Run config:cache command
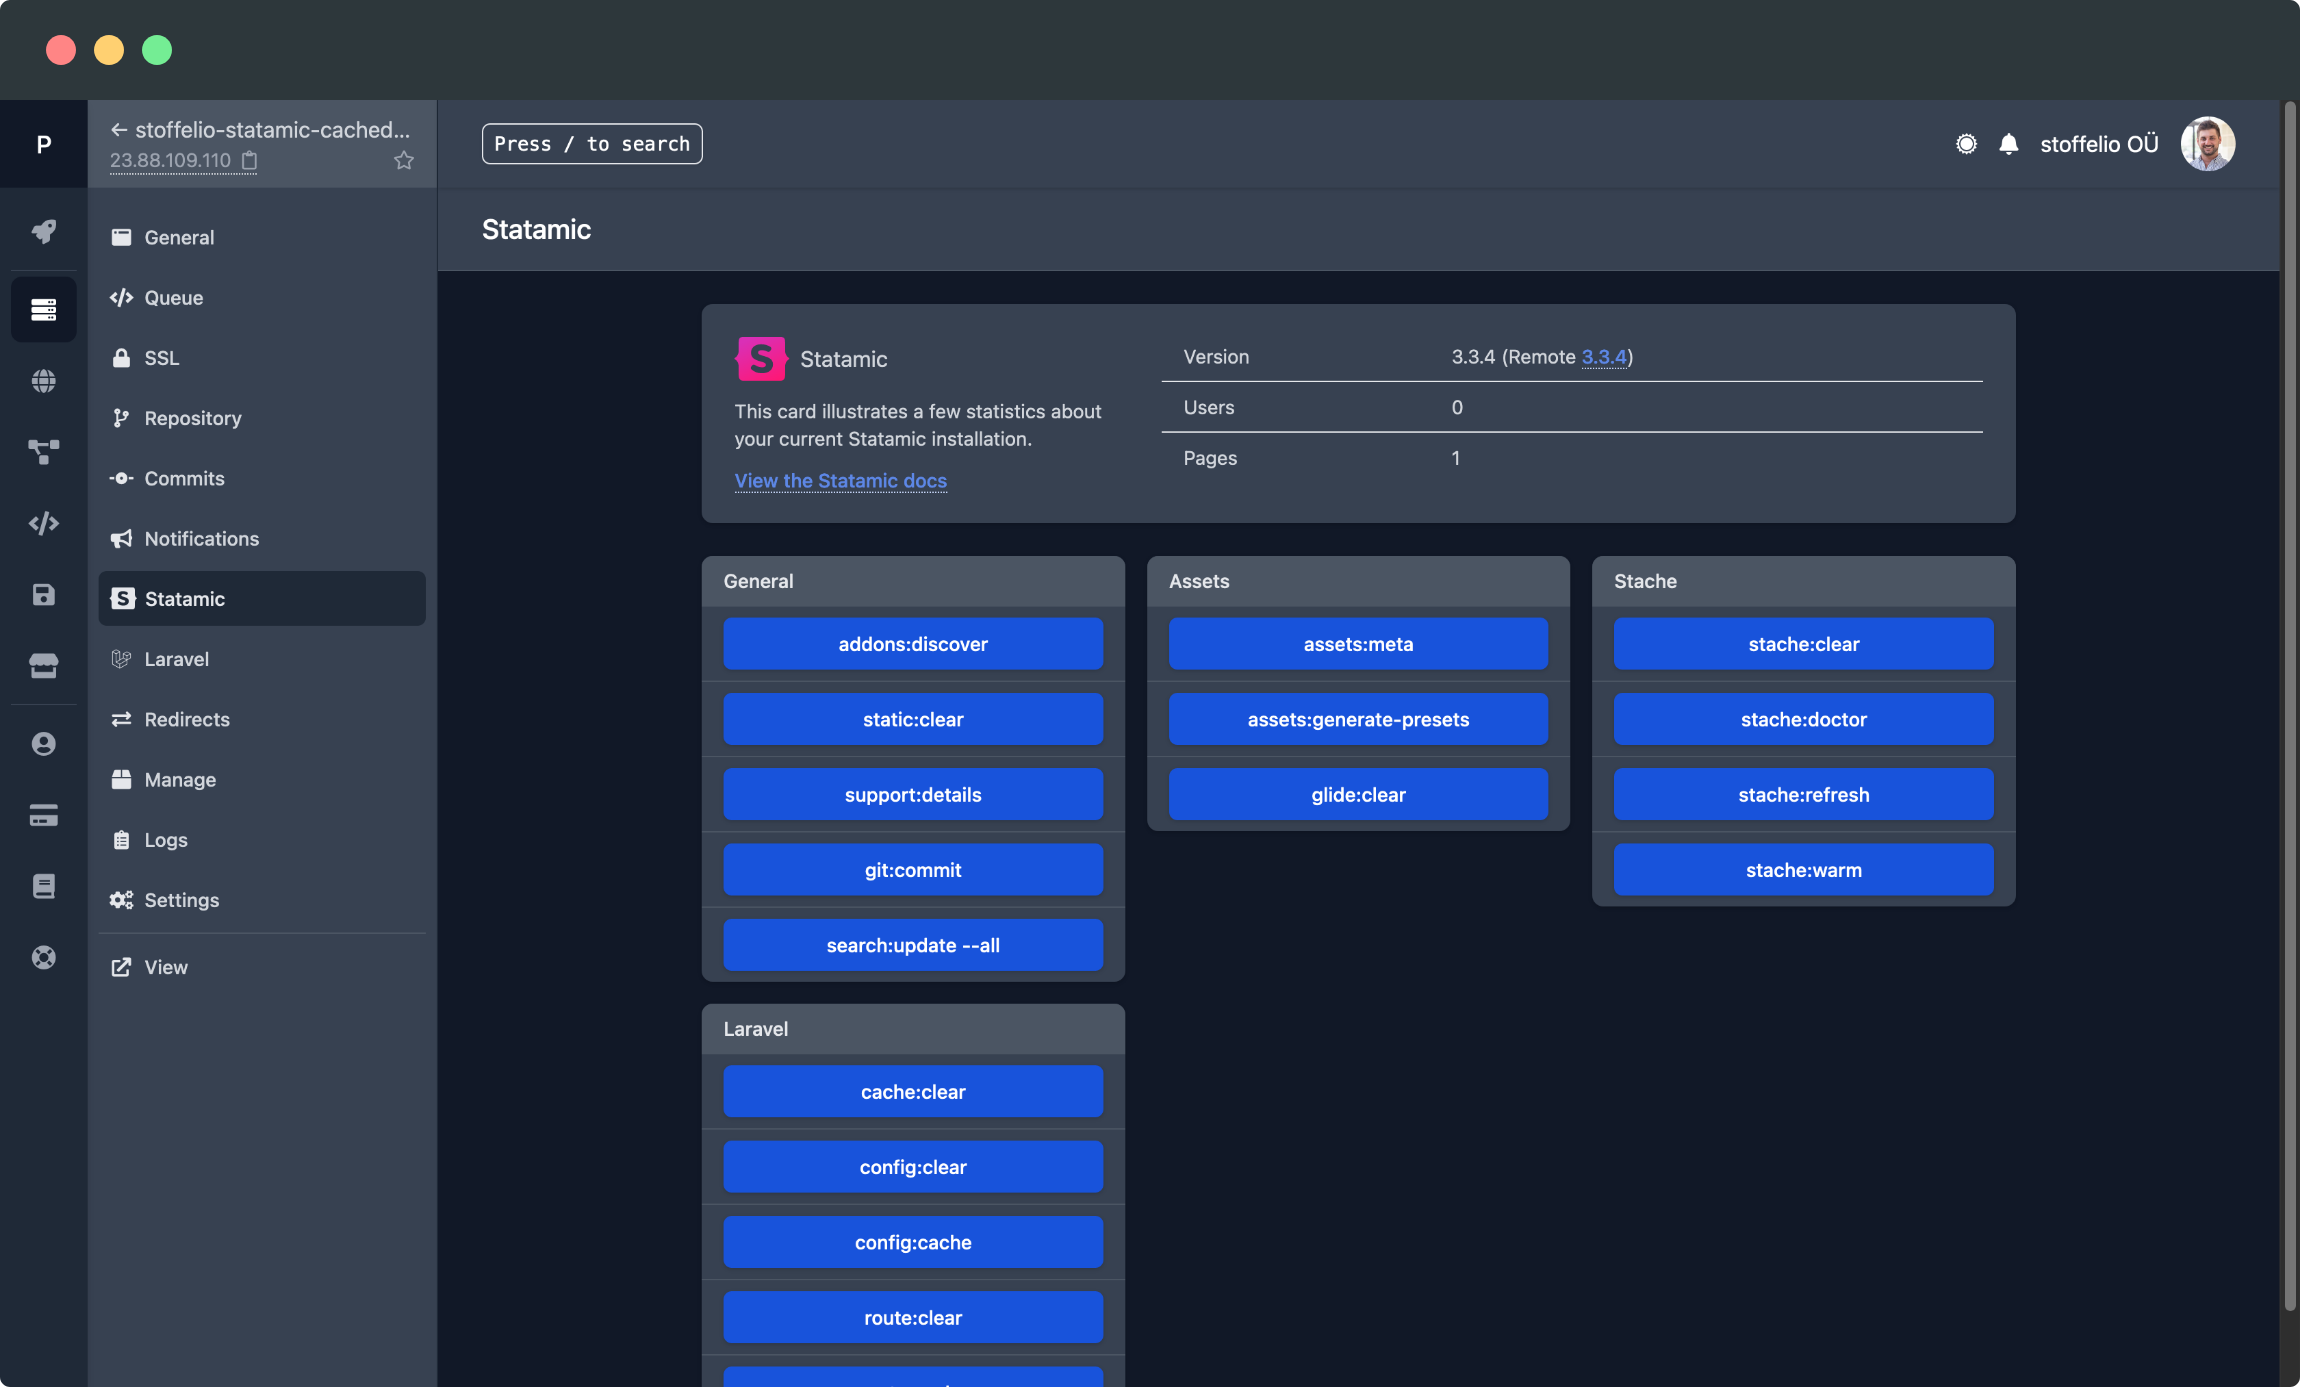The height and width of the screenshot is (1387, 2300). [913, 1243]
